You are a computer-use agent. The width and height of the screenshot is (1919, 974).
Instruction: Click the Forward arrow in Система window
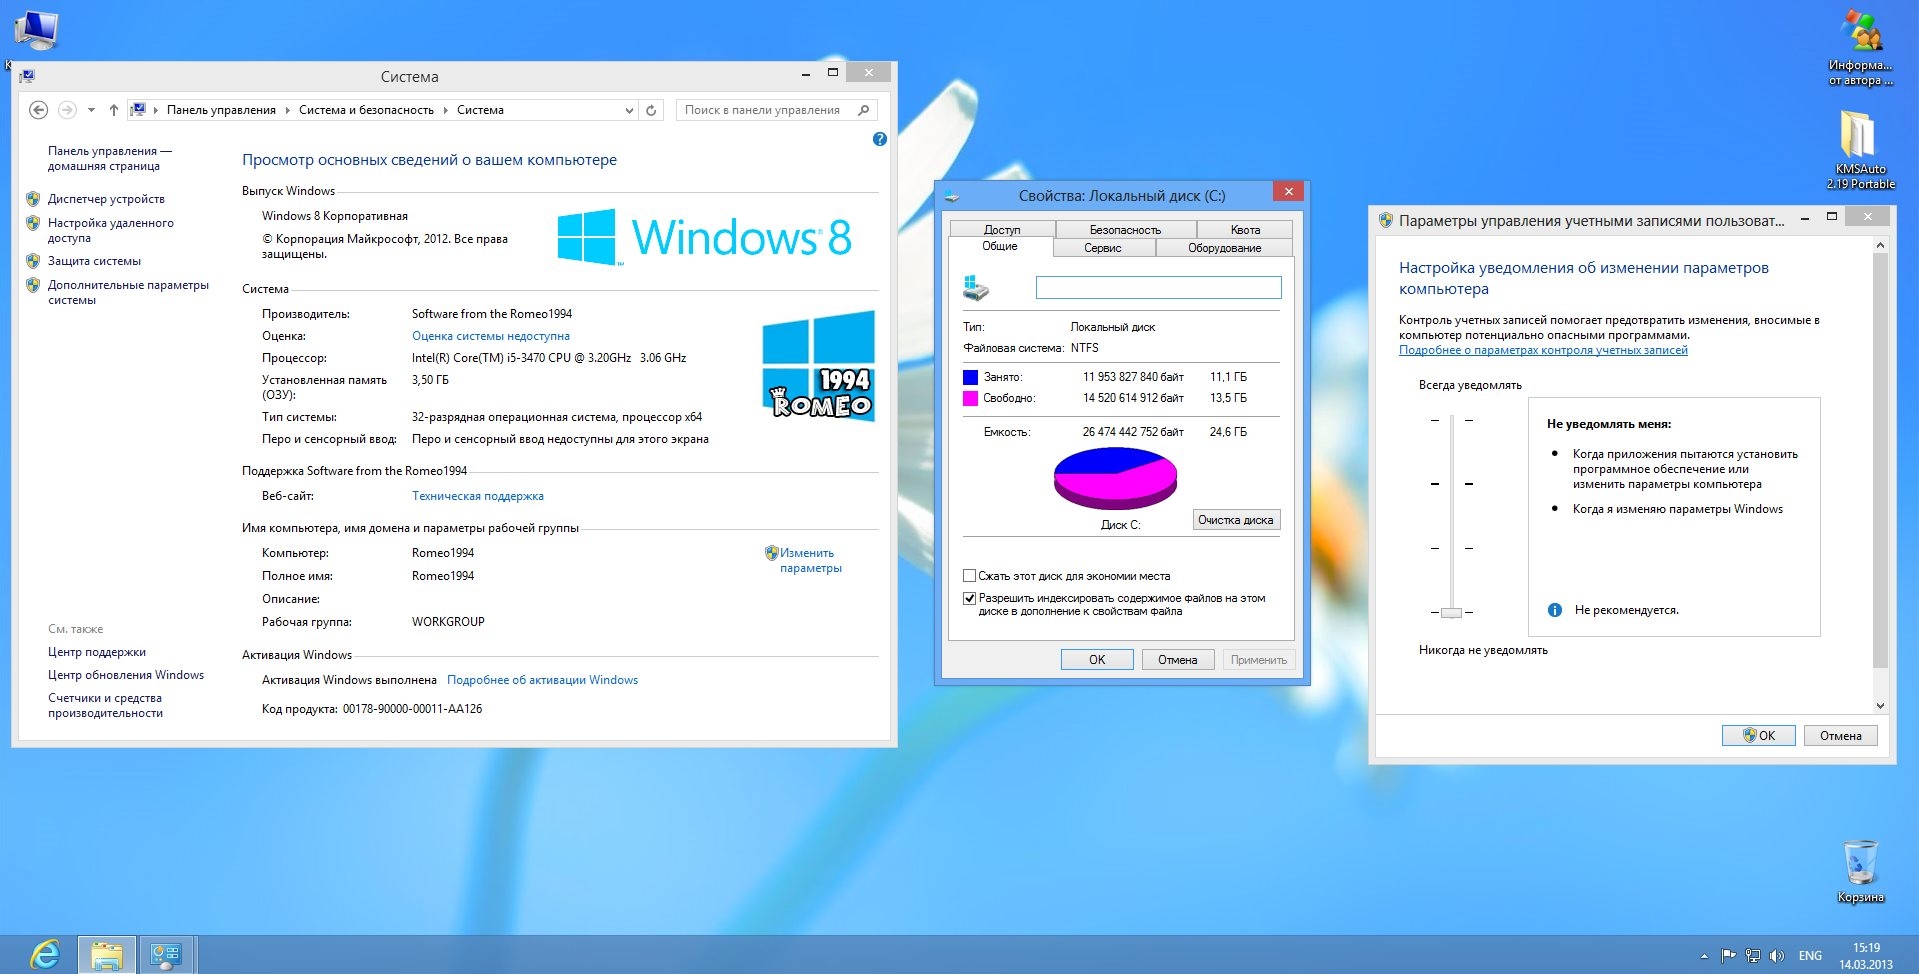[67, 110]
